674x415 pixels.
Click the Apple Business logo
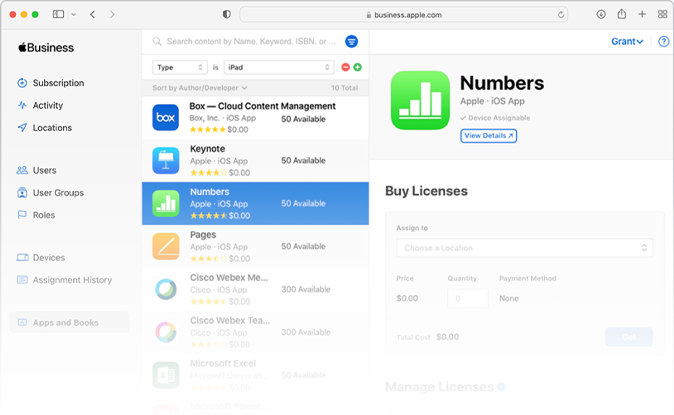pos(46,47)
